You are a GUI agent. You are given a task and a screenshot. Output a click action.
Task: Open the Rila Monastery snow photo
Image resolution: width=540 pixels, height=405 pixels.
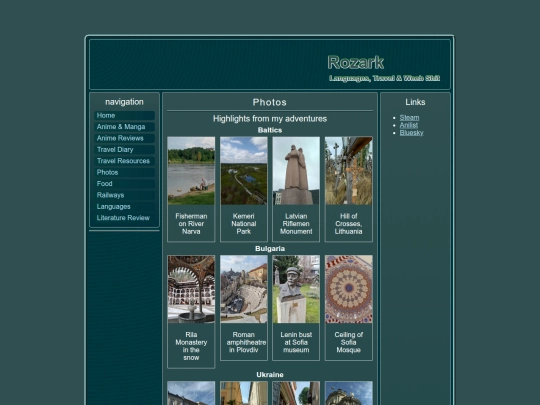point(191,289)
